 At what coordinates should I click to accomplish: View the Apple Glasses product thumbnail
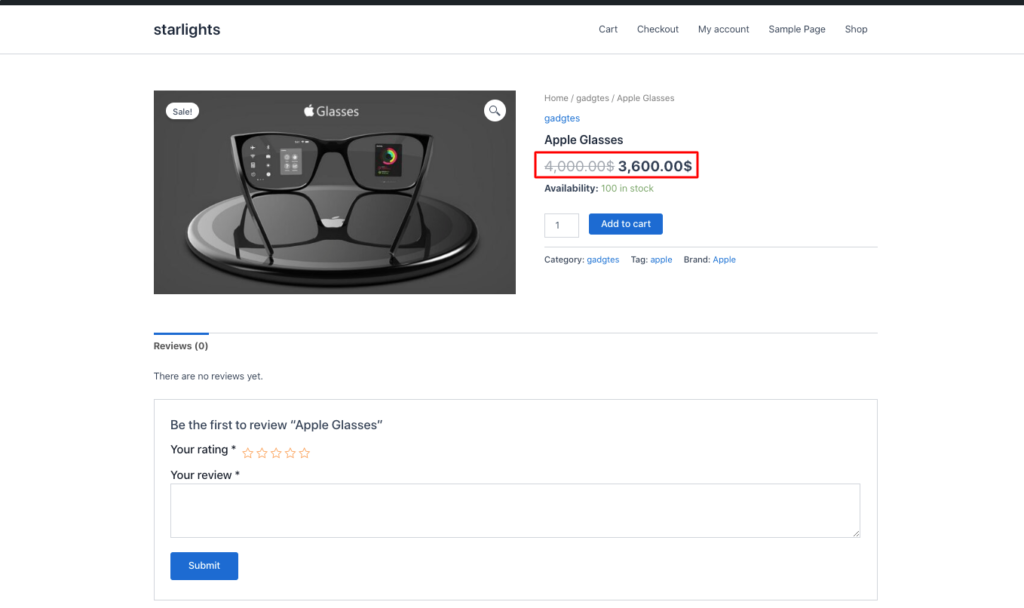coord(334,192)
